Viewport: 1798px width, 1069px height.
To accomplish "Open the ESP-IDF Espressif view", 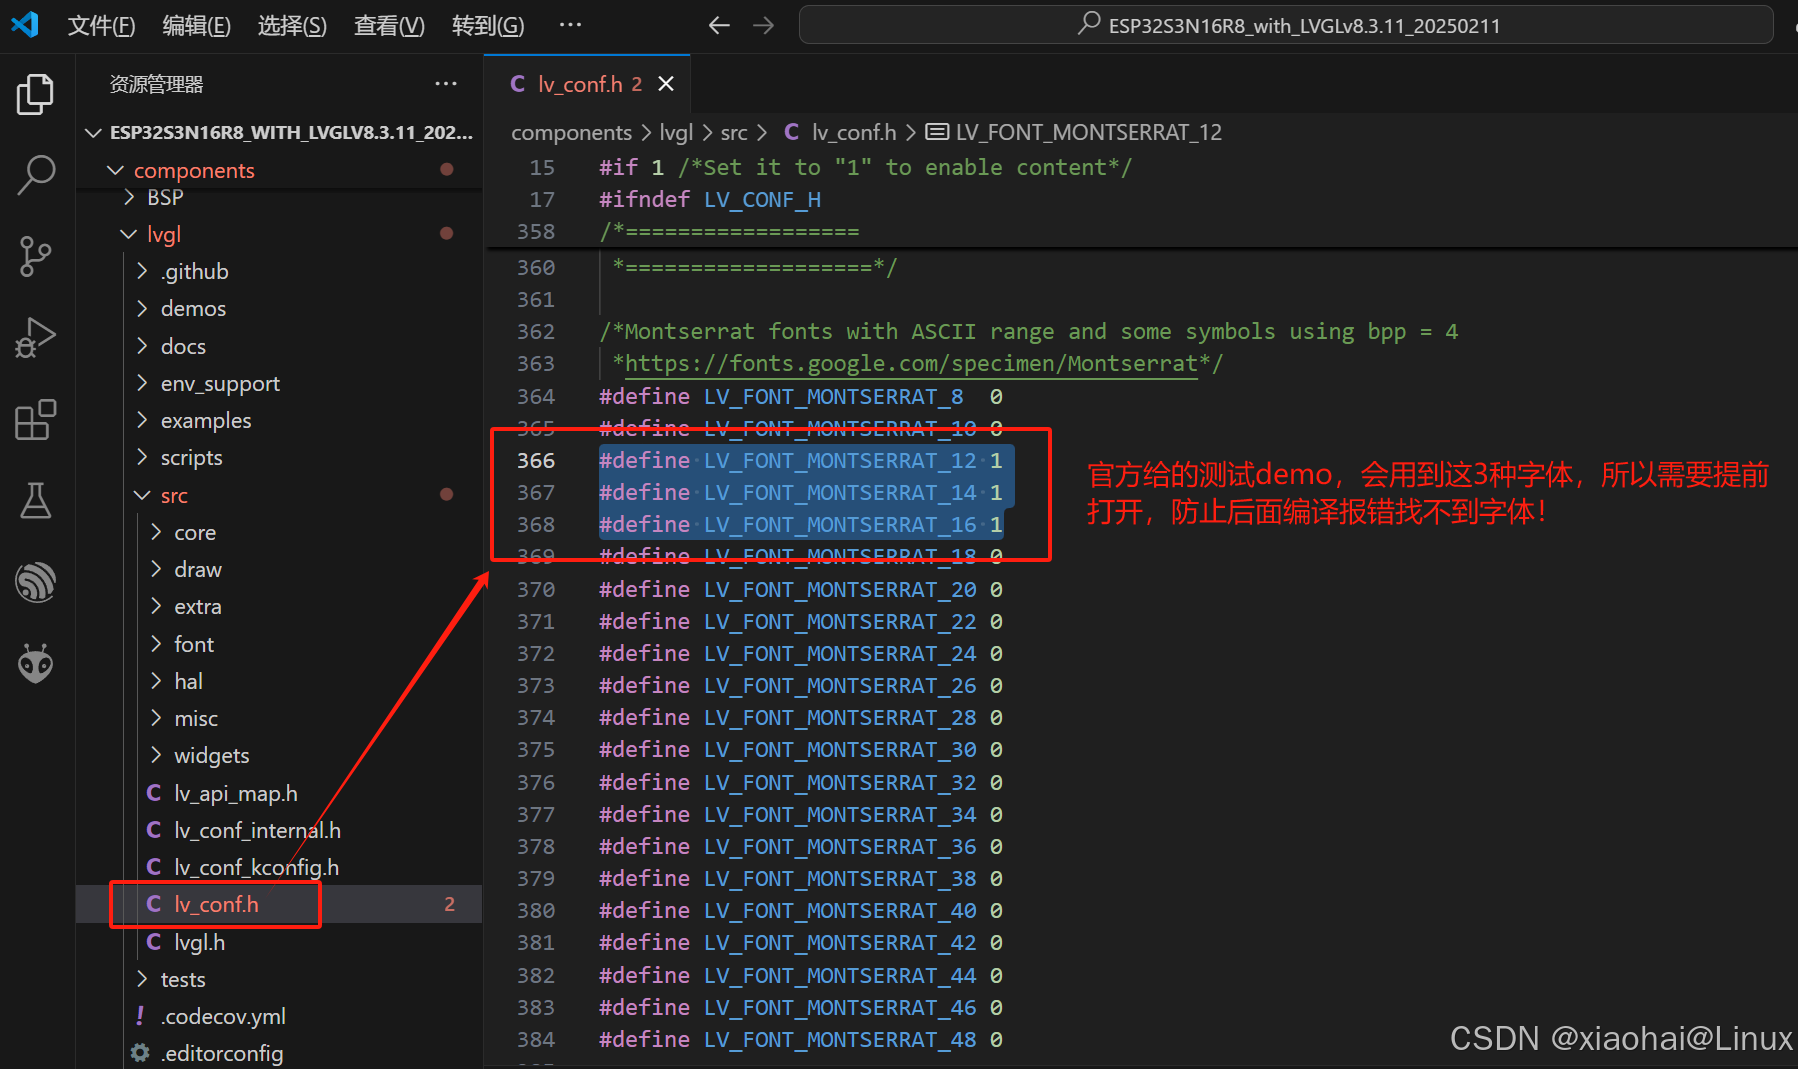I will click(36, 582).
